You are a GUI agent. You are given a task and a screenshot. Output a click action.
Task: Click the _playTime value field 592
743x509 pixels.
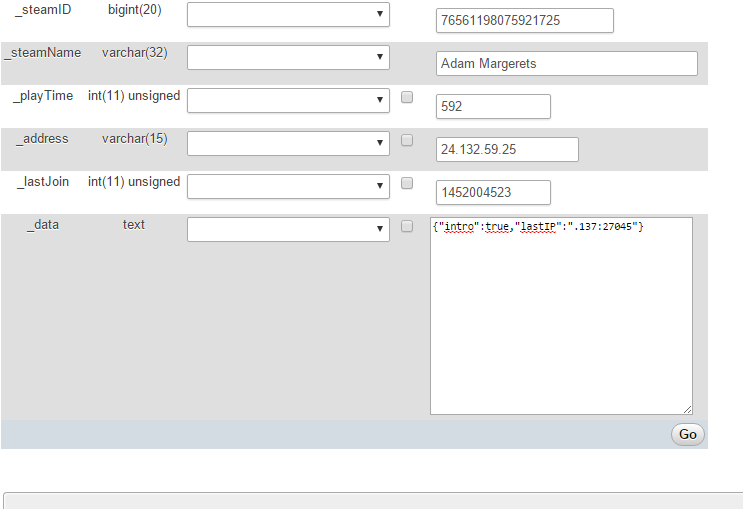[493, 106]
